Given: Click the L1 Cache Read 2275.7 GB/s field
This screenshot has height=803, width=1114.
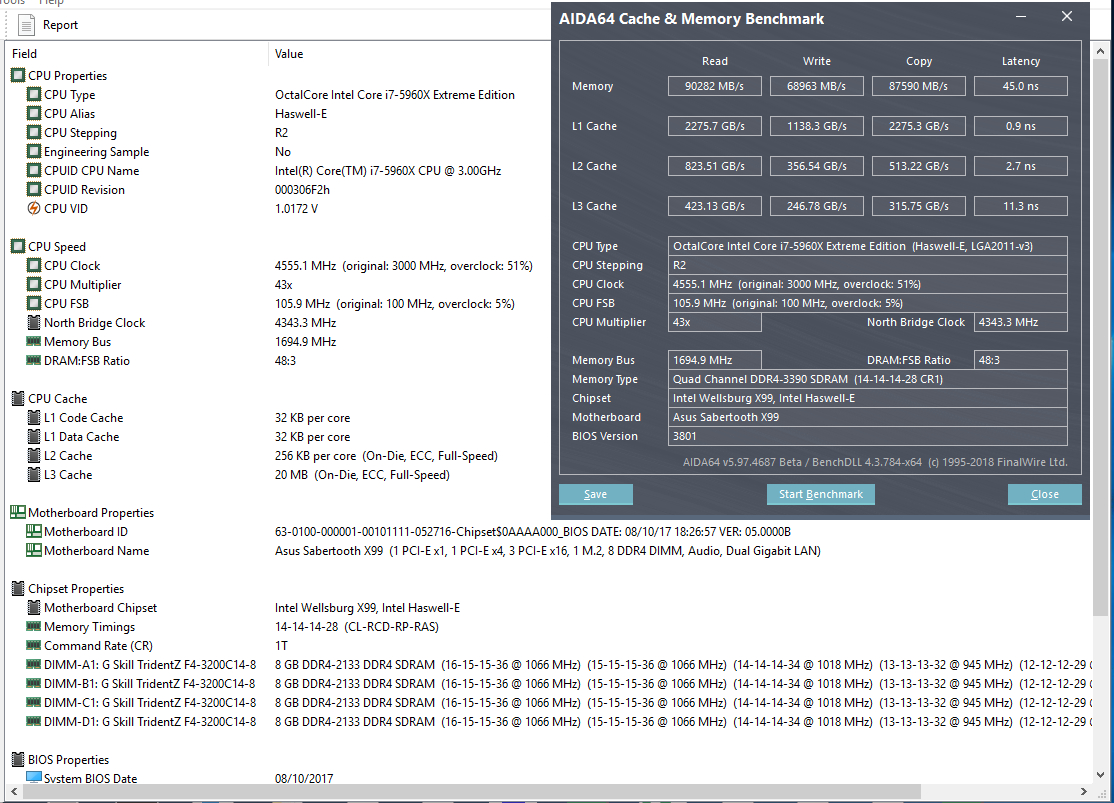Looking at the screenshot, I should coord(715,126).
